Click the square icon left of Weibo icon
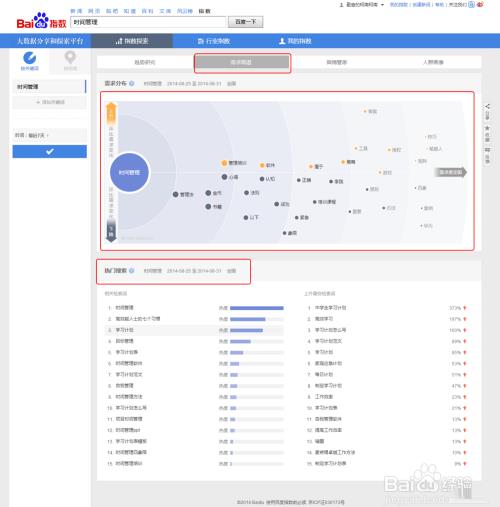Screen dimensions: 500x507 [x=471, y=4]
